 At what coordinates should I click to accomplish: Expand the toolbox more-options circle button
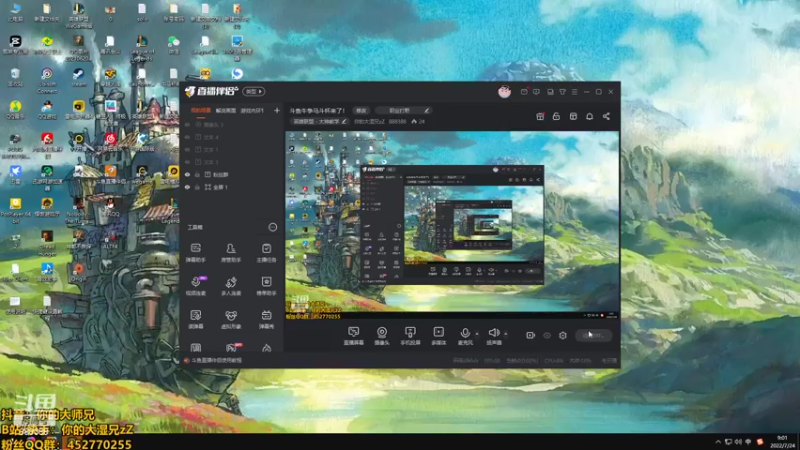click(x=273, y=227)
